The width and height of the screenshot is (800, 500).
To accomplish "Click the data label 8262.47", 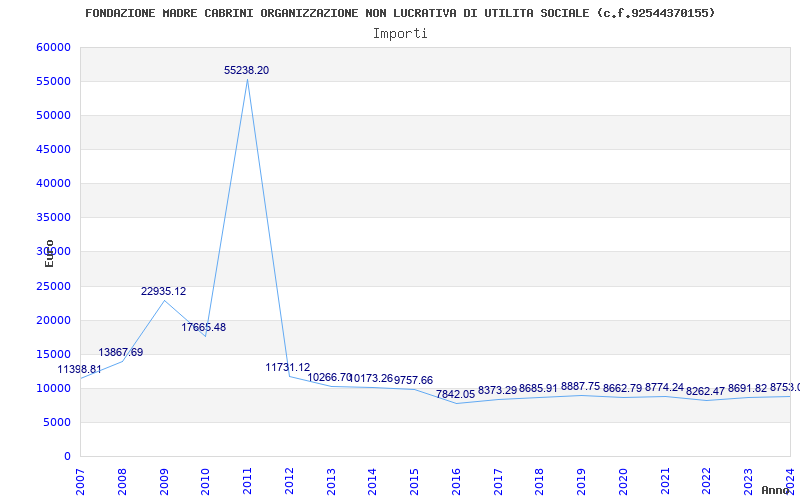I will pos(706,392).
